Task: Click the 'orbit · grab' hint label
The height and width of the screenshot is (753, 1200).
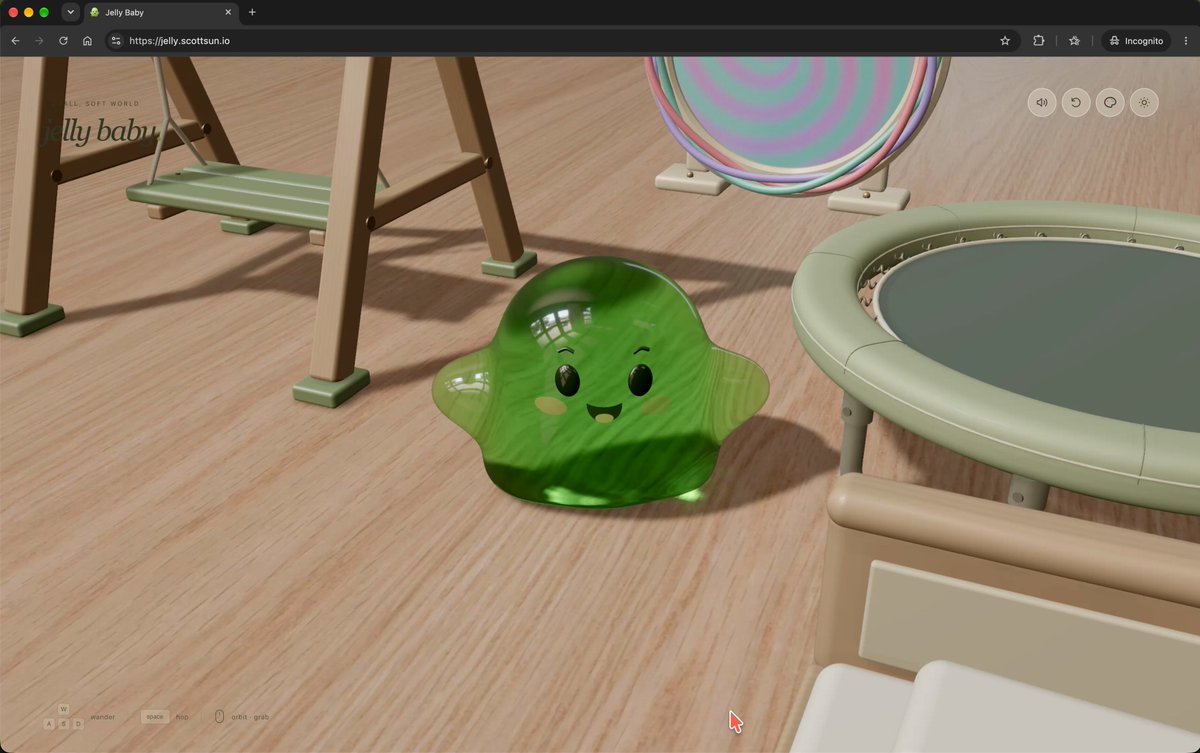Action: (x=250, y=717)
